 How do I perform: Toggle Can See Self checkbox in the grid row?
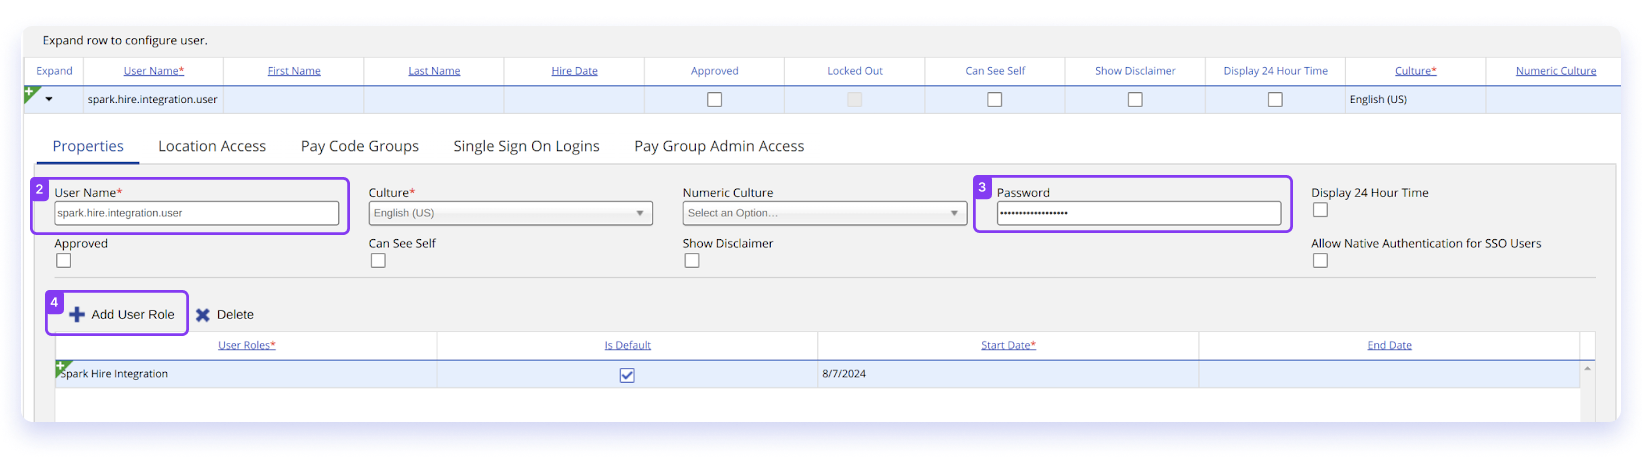[x=994, y=100]
